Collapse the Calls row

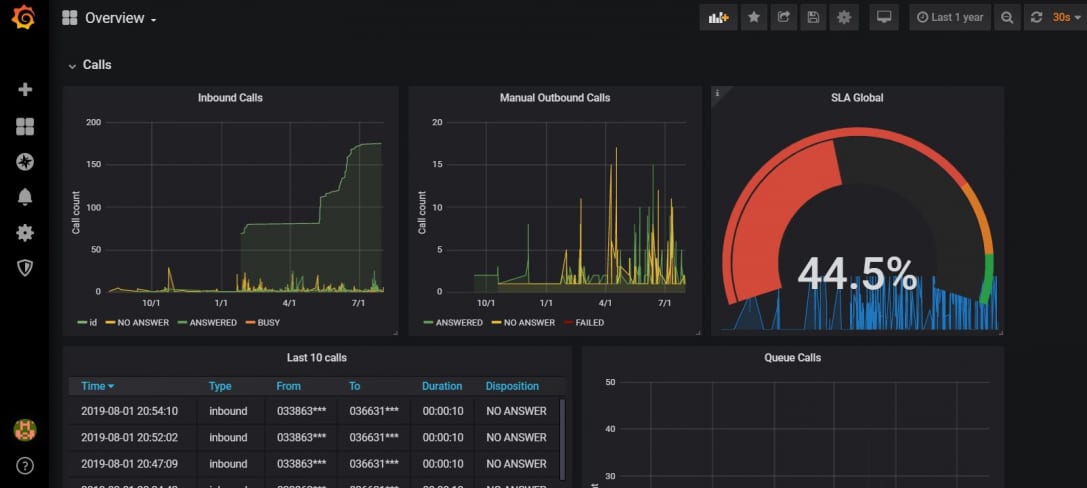89,64
